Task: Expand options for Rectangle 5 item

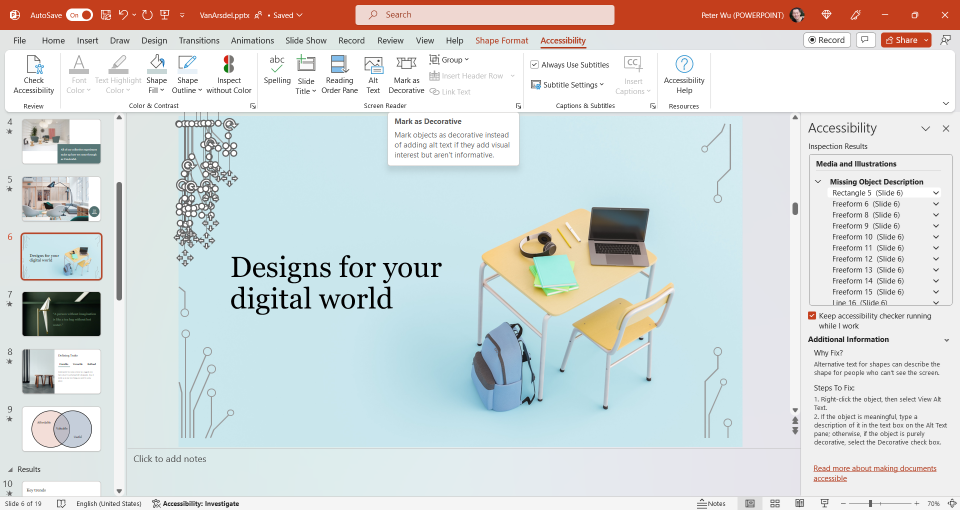Action: [936, 193]
